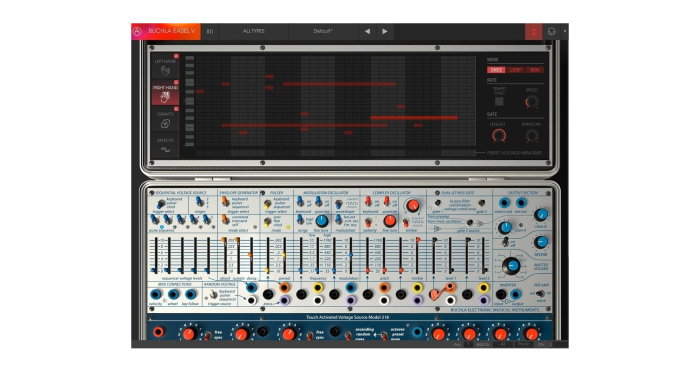Click the master volume knob
The width and height of the screenshot is (700, 372).
pyautogui.click(x=512, y=266)
